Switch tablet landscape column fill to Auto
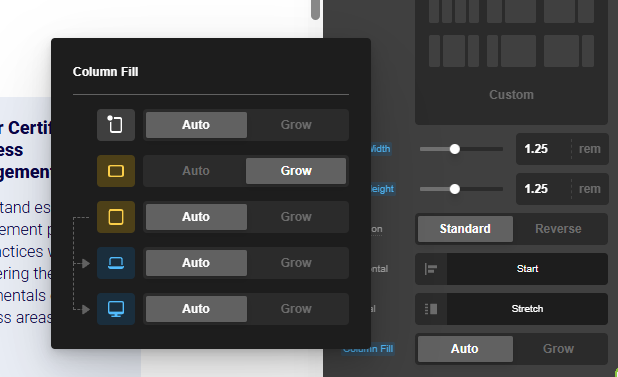The width and height of the screenshot is (618, 377). pos(196,171)
